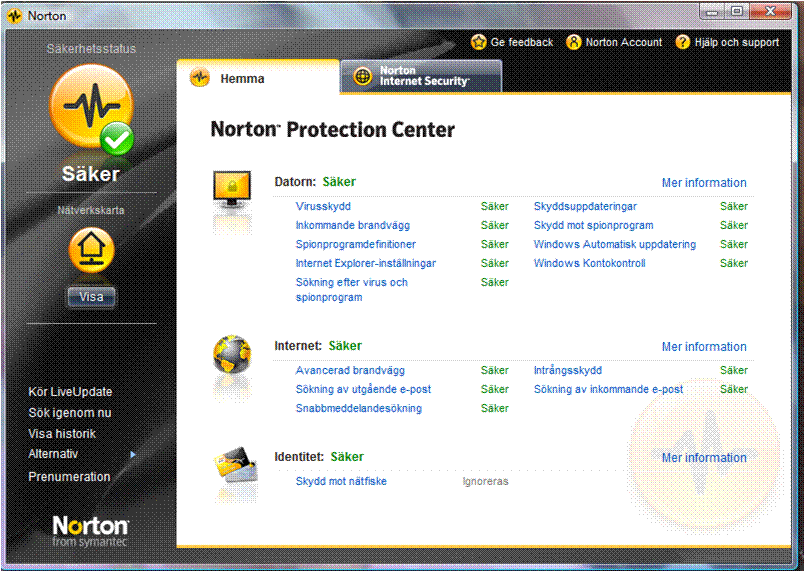Open the Hemma tab

click(x=258, y=78)
